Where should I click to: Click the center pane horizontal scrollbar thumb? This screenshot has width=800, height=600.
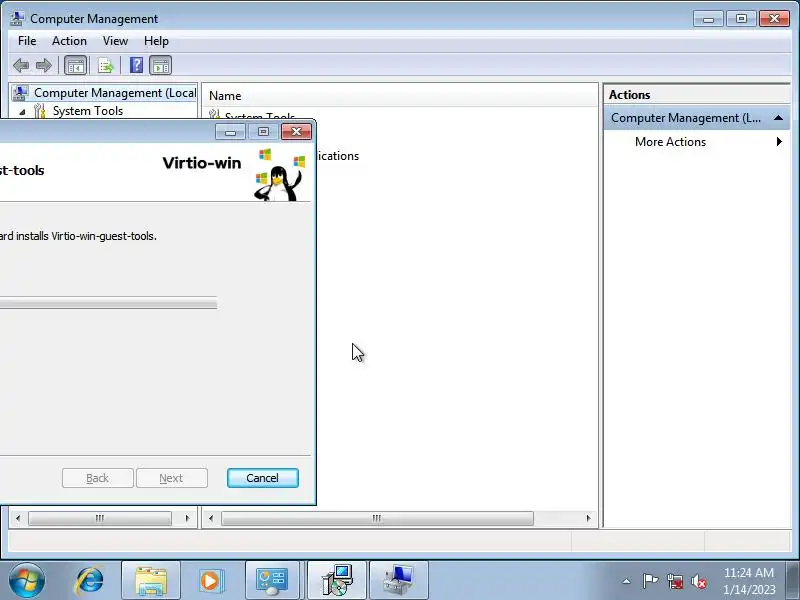377,518
